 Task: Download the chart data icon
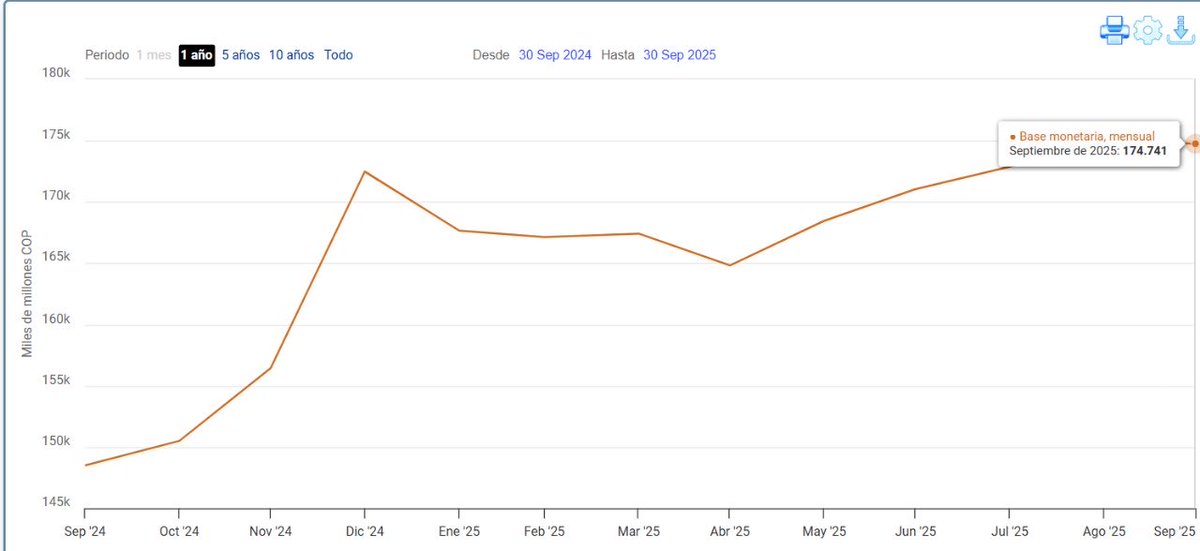click(1181, 30)
